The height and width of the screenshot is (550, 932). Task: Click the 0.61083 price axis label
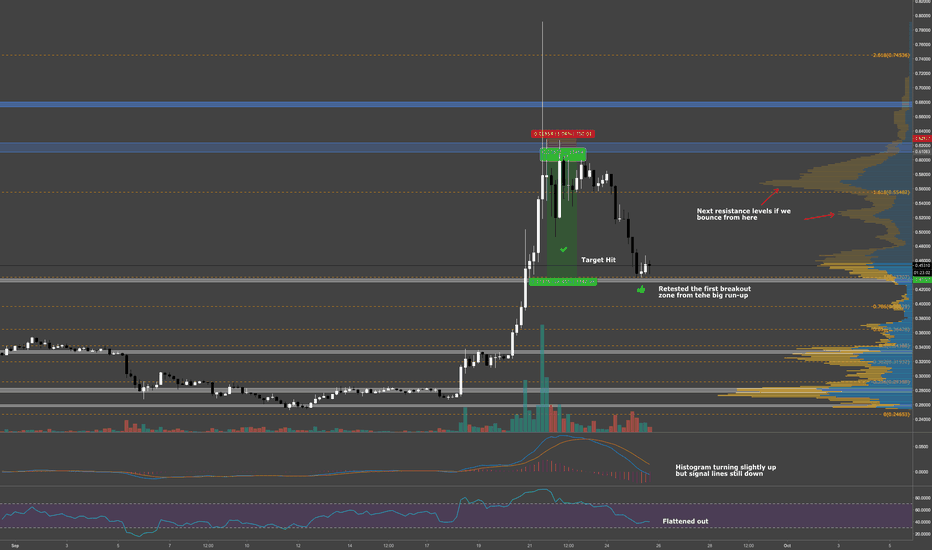click(x=922, y=152)
